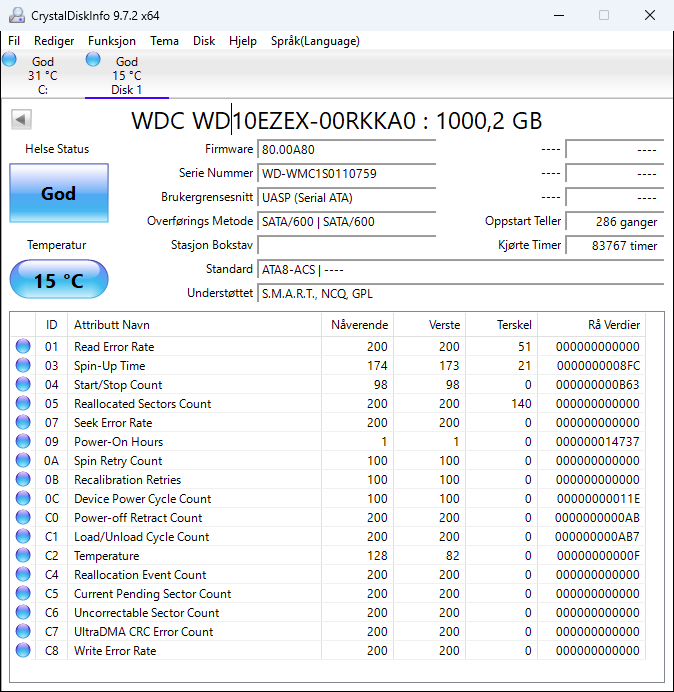Open the Fil menu

tap(14, 41)
